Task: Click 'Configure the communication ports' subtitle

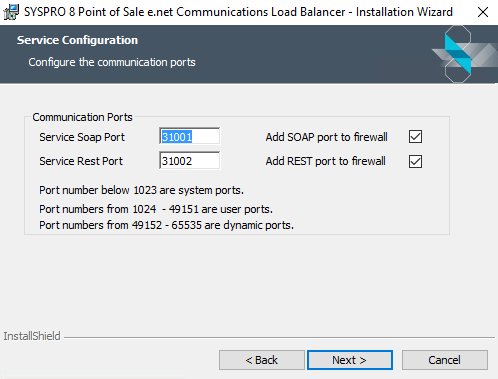Action: 112,62
